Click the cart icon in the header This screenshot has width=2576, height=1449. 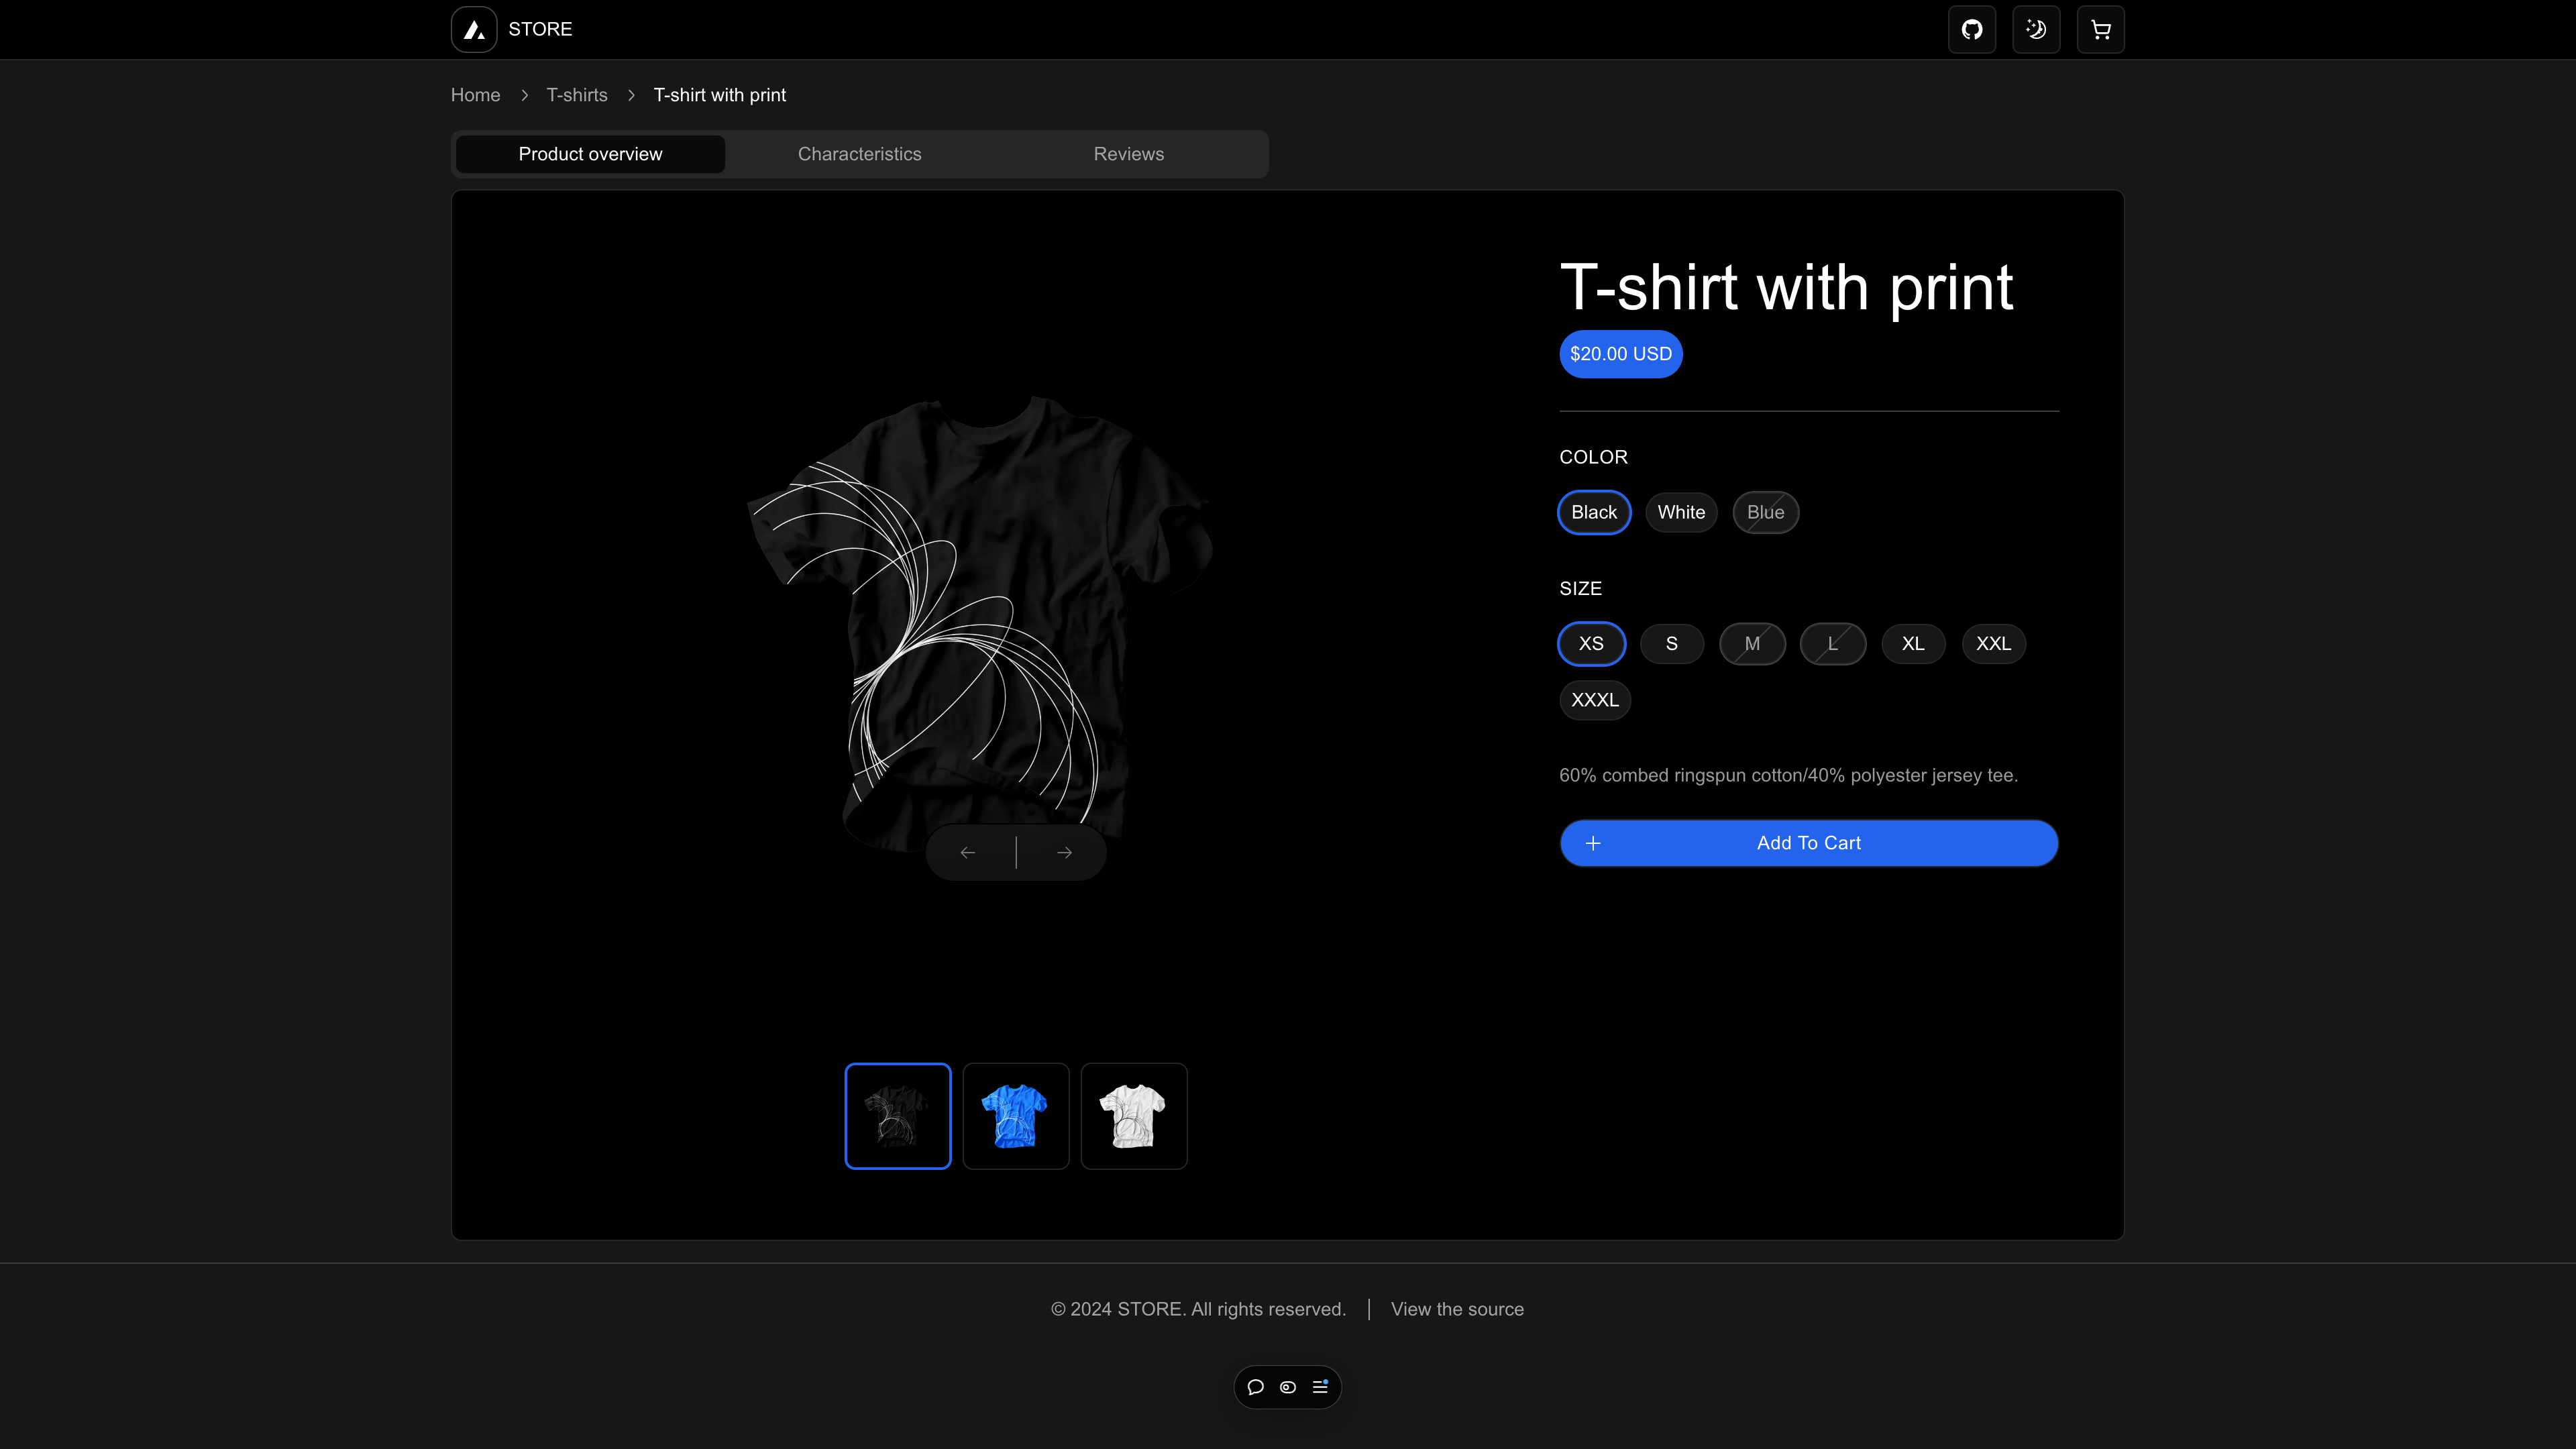(x=2100, y=28)
